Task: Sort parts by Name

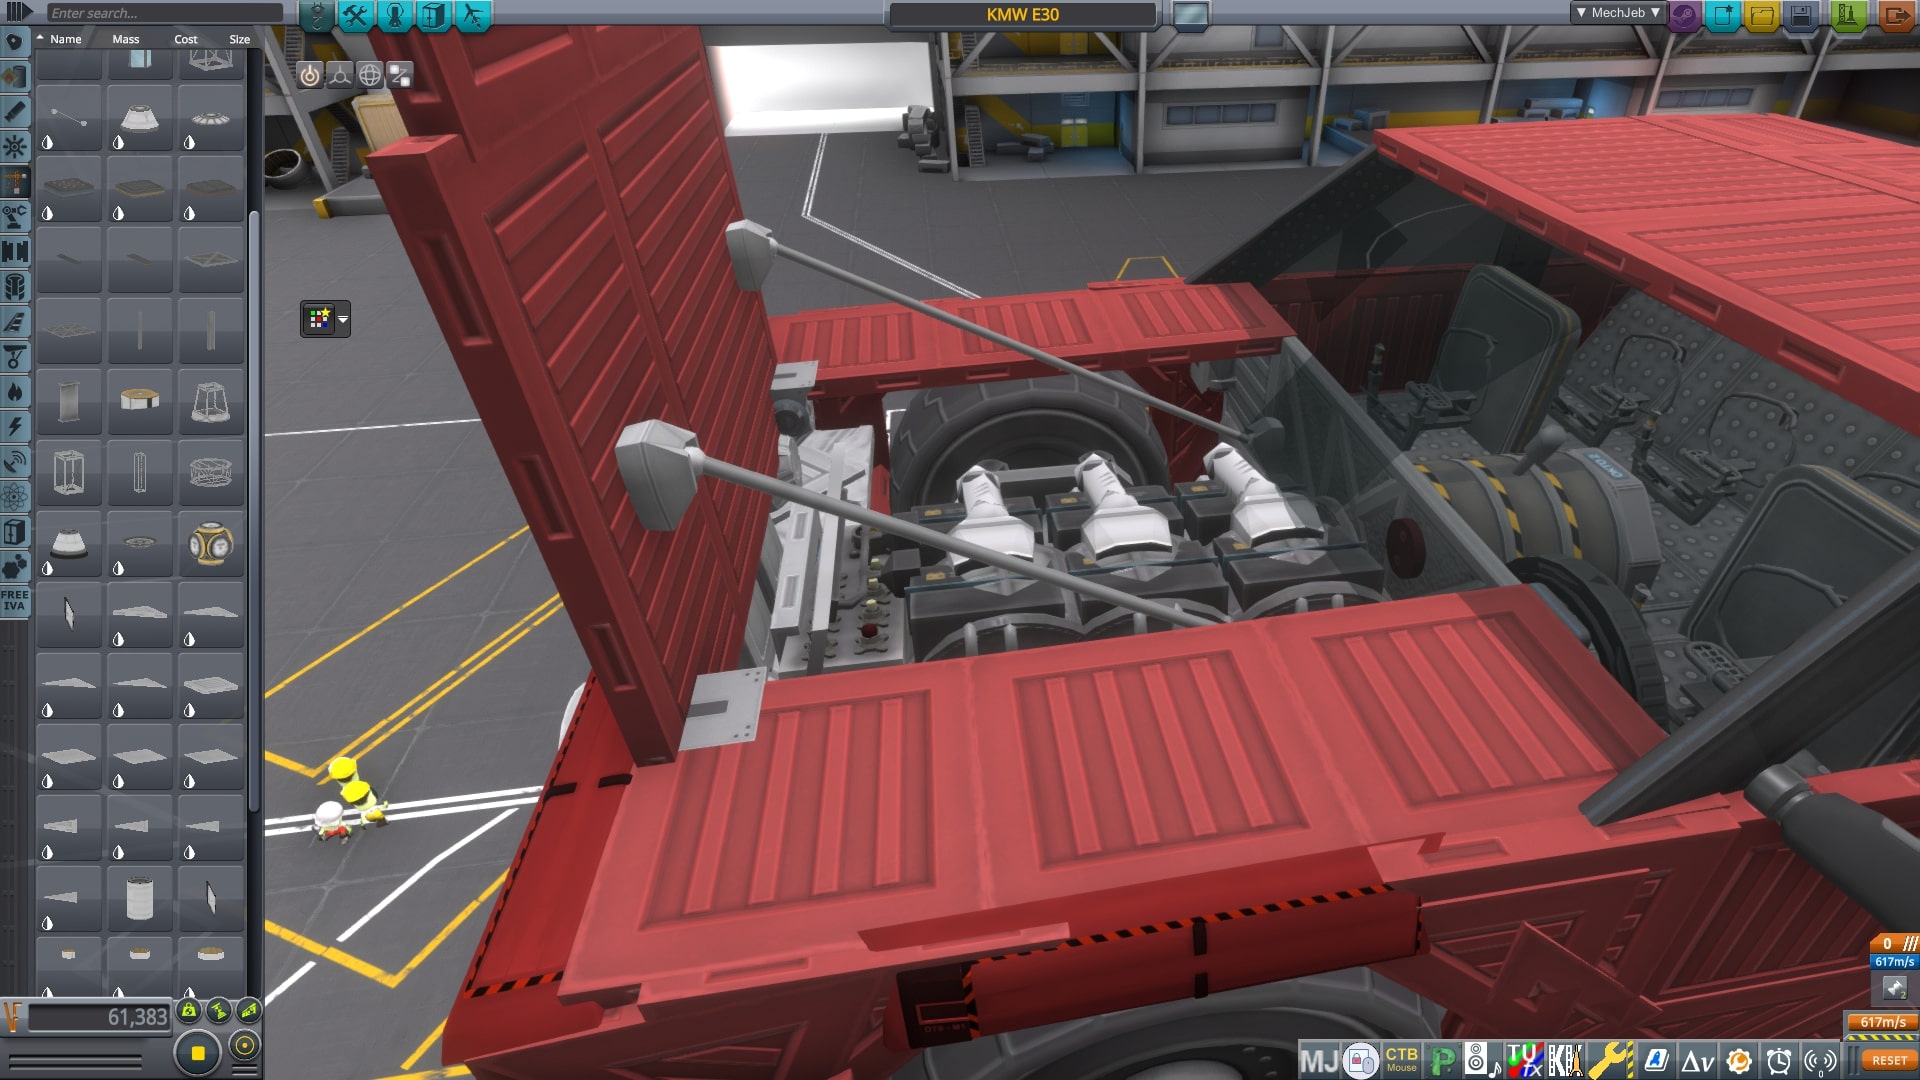Action: (x=66, y=39)
